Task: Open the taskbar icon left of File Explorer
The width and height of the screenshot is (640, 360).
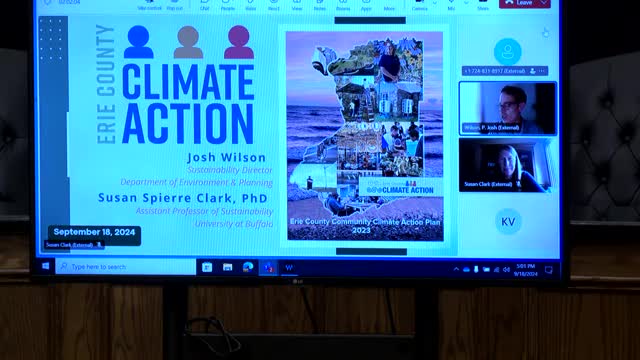Action: [x=207, y=267]
